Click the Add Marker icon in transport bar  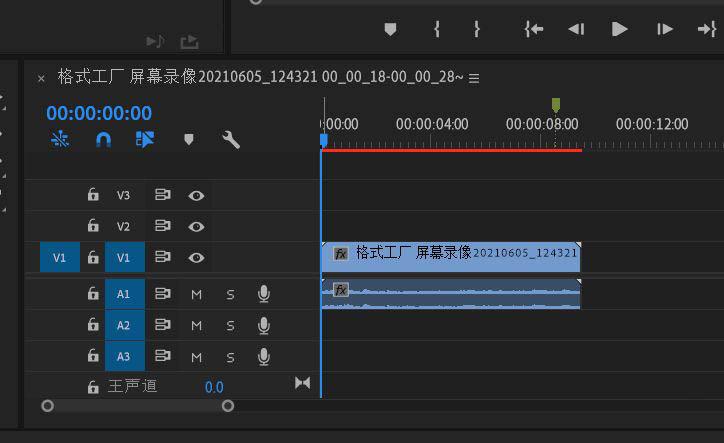point(391,29)
